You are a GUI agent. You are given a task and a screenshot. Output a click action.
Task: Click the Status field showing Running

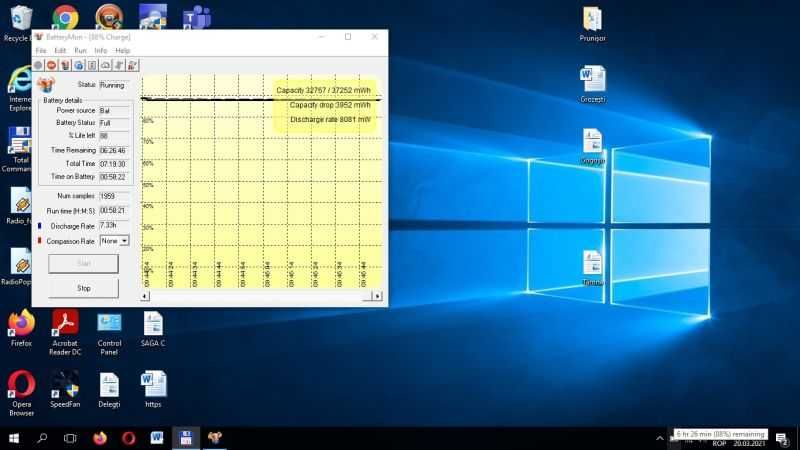point(114,85)
